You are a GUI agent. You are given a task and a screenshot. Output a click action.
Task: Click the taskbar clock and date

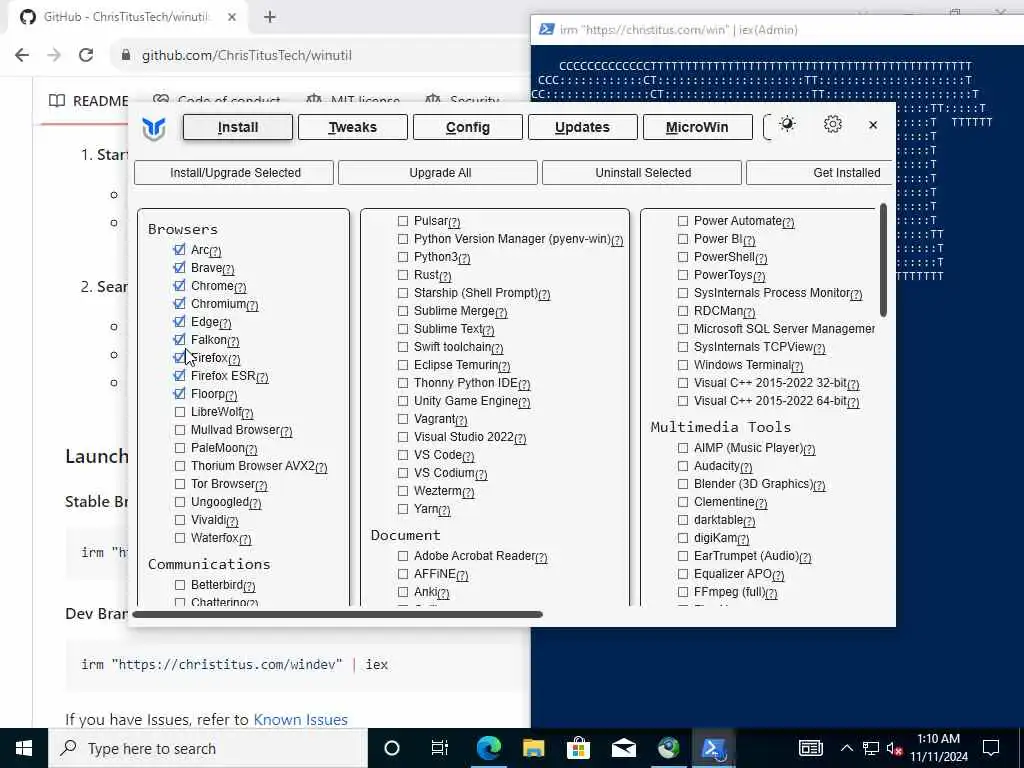pyautogui.click(x=938, y=748)
